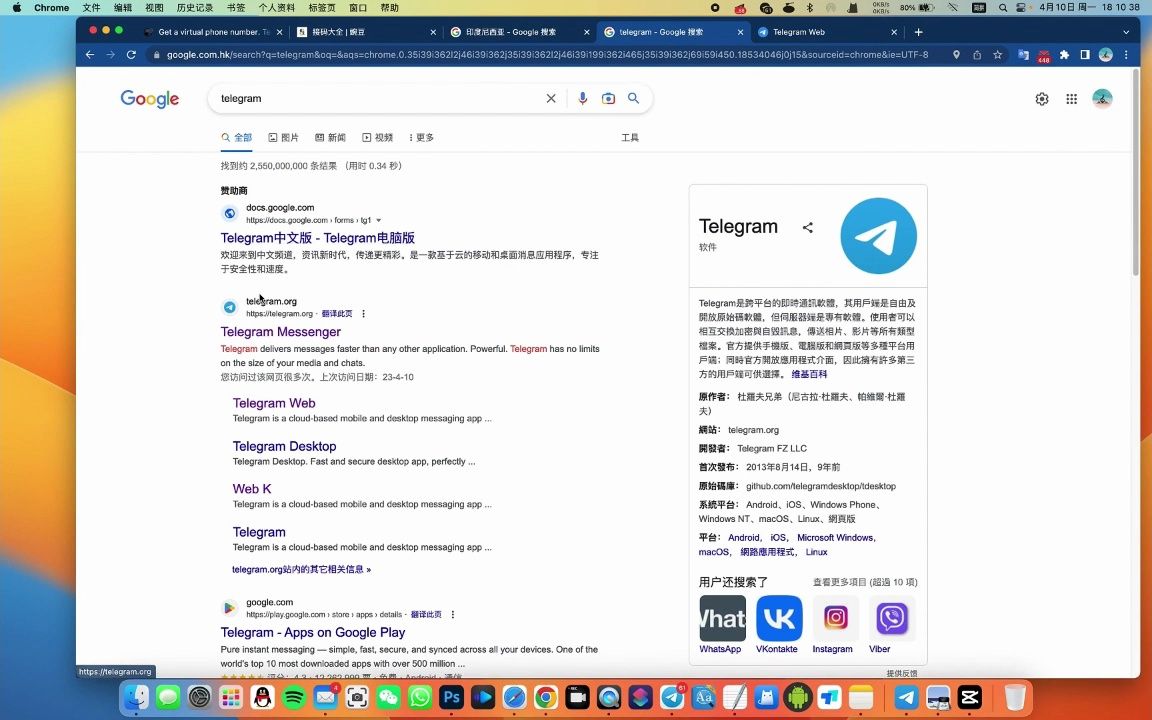This screenshot has height=720, width=1152.
Task: Open Google quick settings gear
Action: click(1042, 98)
